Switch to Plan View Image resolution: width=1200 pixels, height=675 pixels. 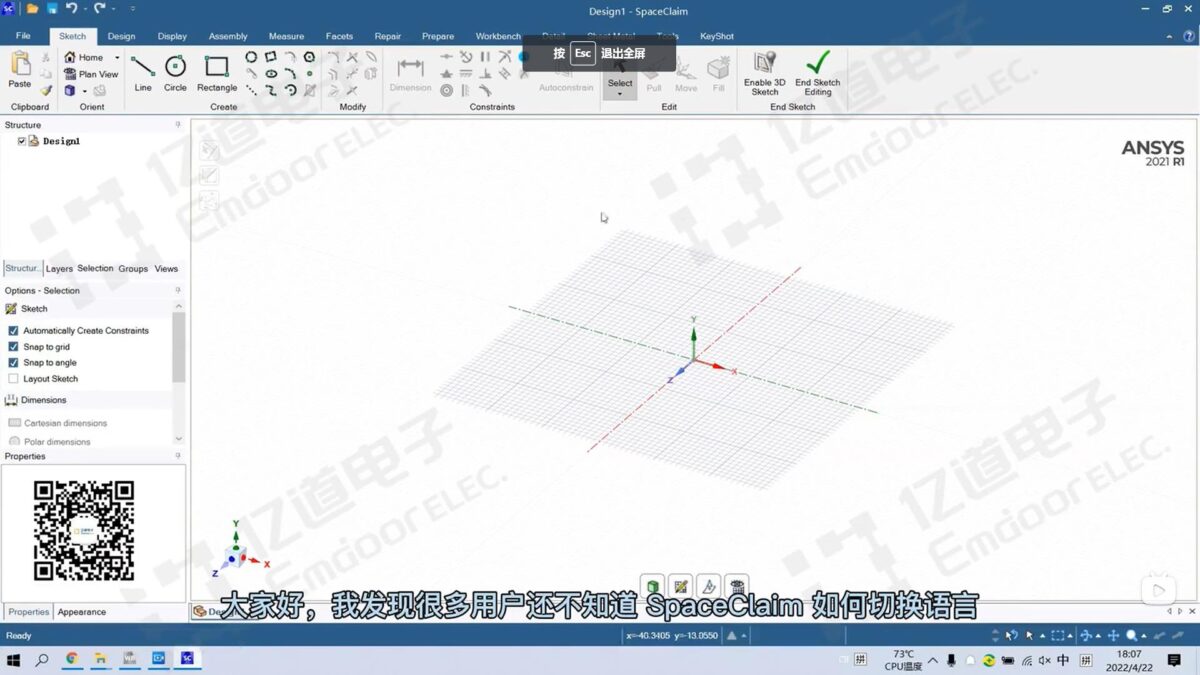pyautogui.click(x=90, y=74)
